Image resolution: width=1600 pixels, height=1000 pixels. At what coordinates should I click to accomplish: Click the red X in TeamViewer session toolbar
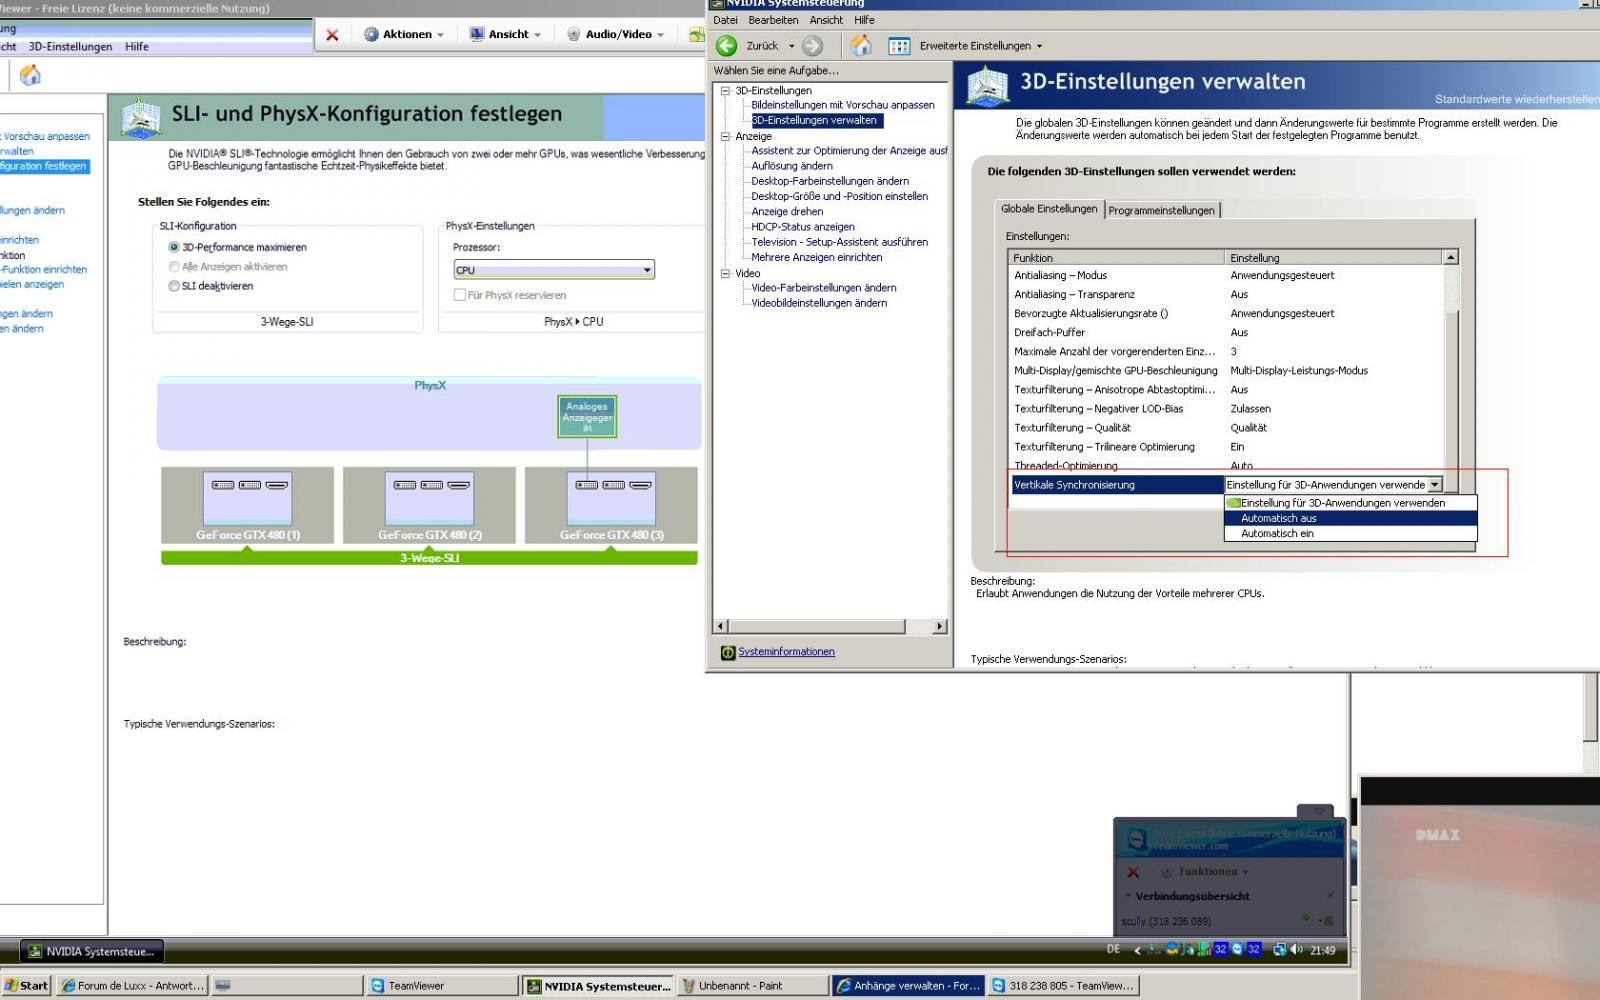(332, 35)
